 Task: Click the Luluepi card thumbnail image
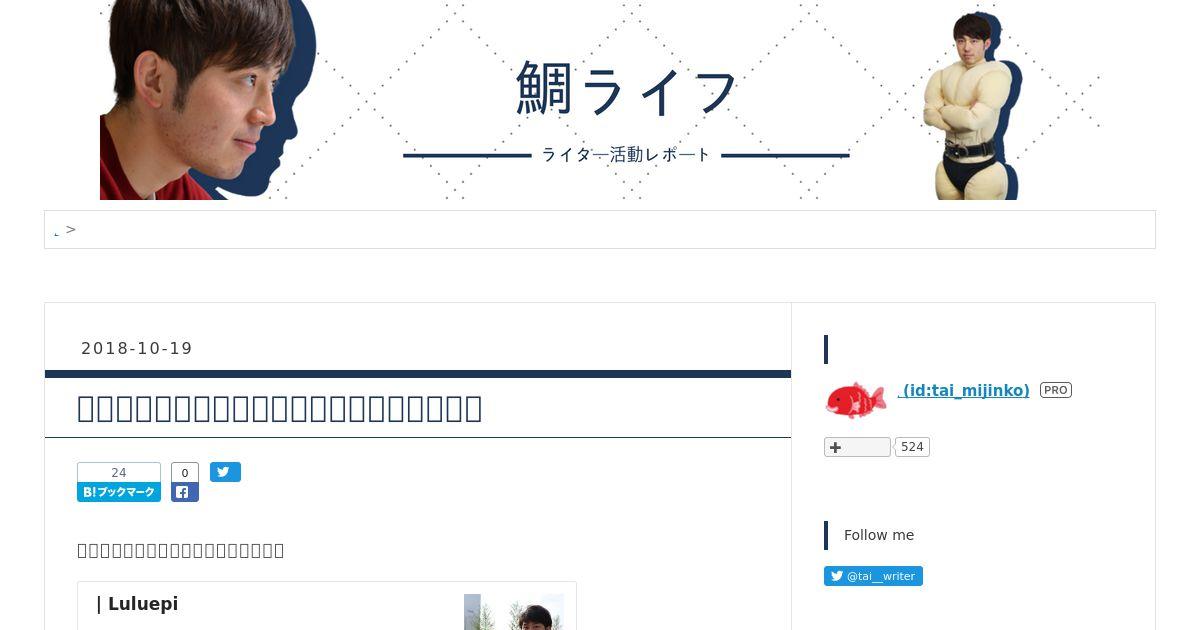(x=514, y=612)
